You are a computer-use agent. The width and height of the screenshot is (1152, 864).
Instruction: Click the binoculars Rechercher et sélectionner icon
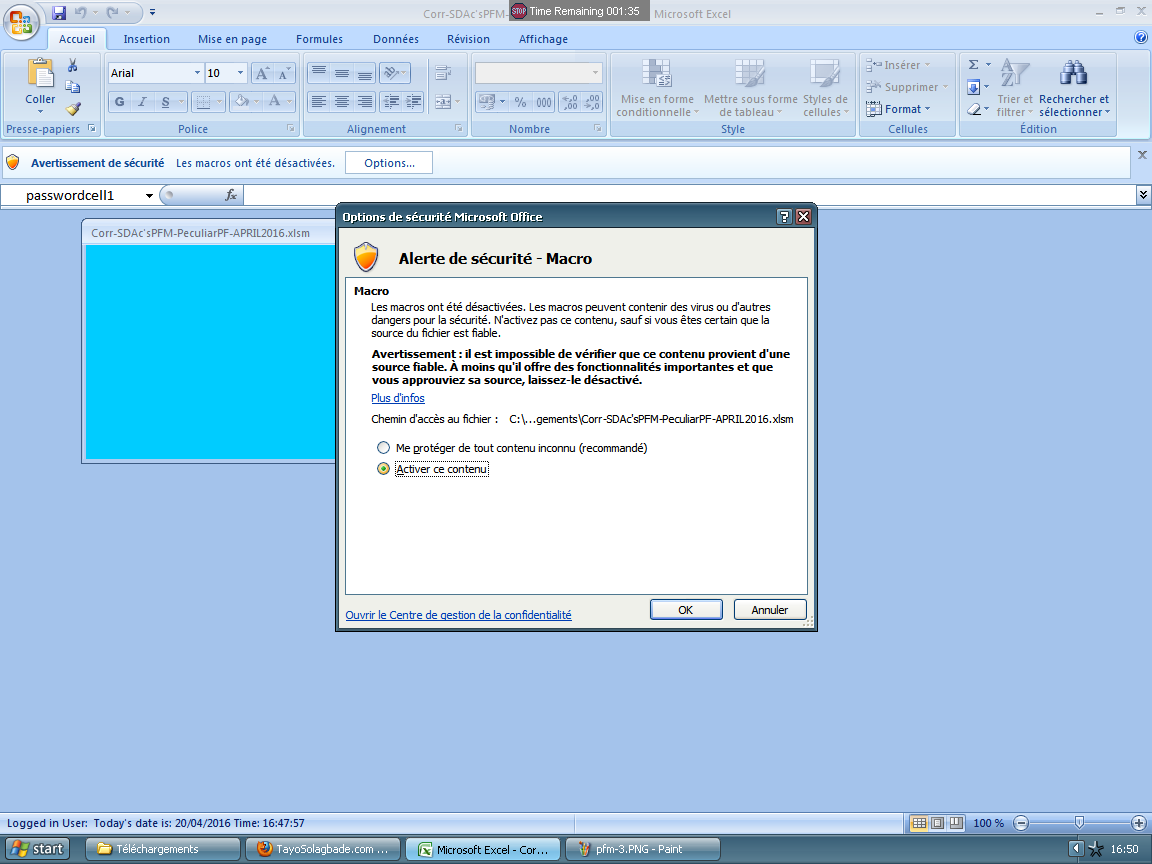(x=1073, y=73)
